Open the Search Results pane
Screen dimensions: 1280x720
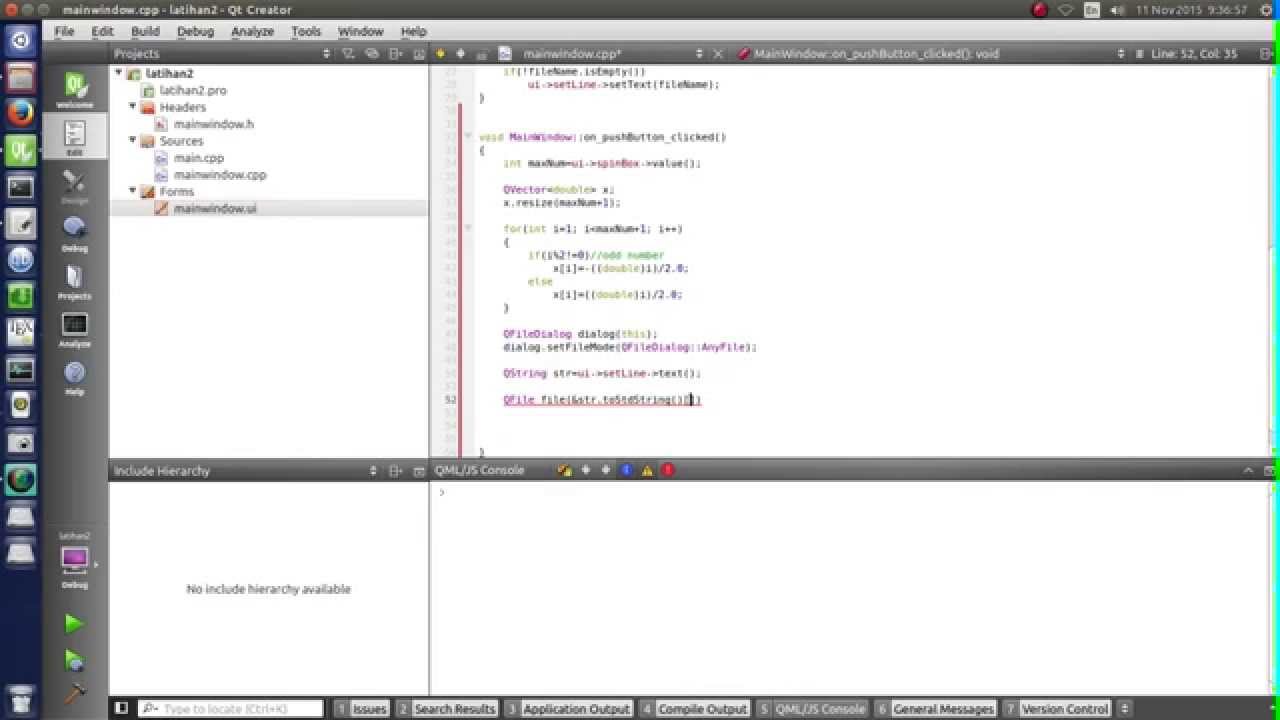coord(455,708)
